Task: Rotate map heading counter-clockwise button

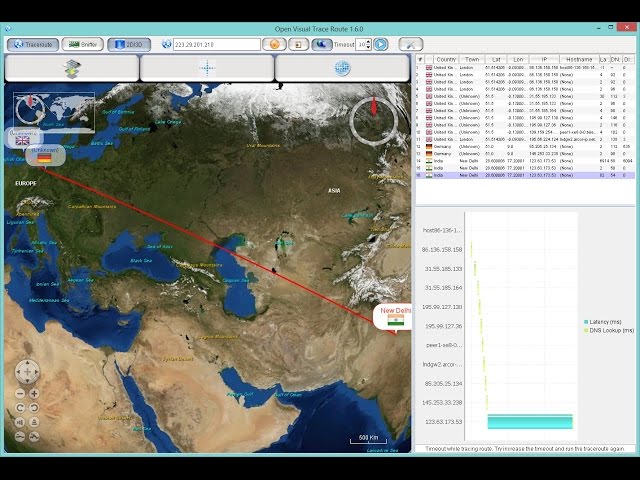Action: pyautogui.click(x=34, y=408)
